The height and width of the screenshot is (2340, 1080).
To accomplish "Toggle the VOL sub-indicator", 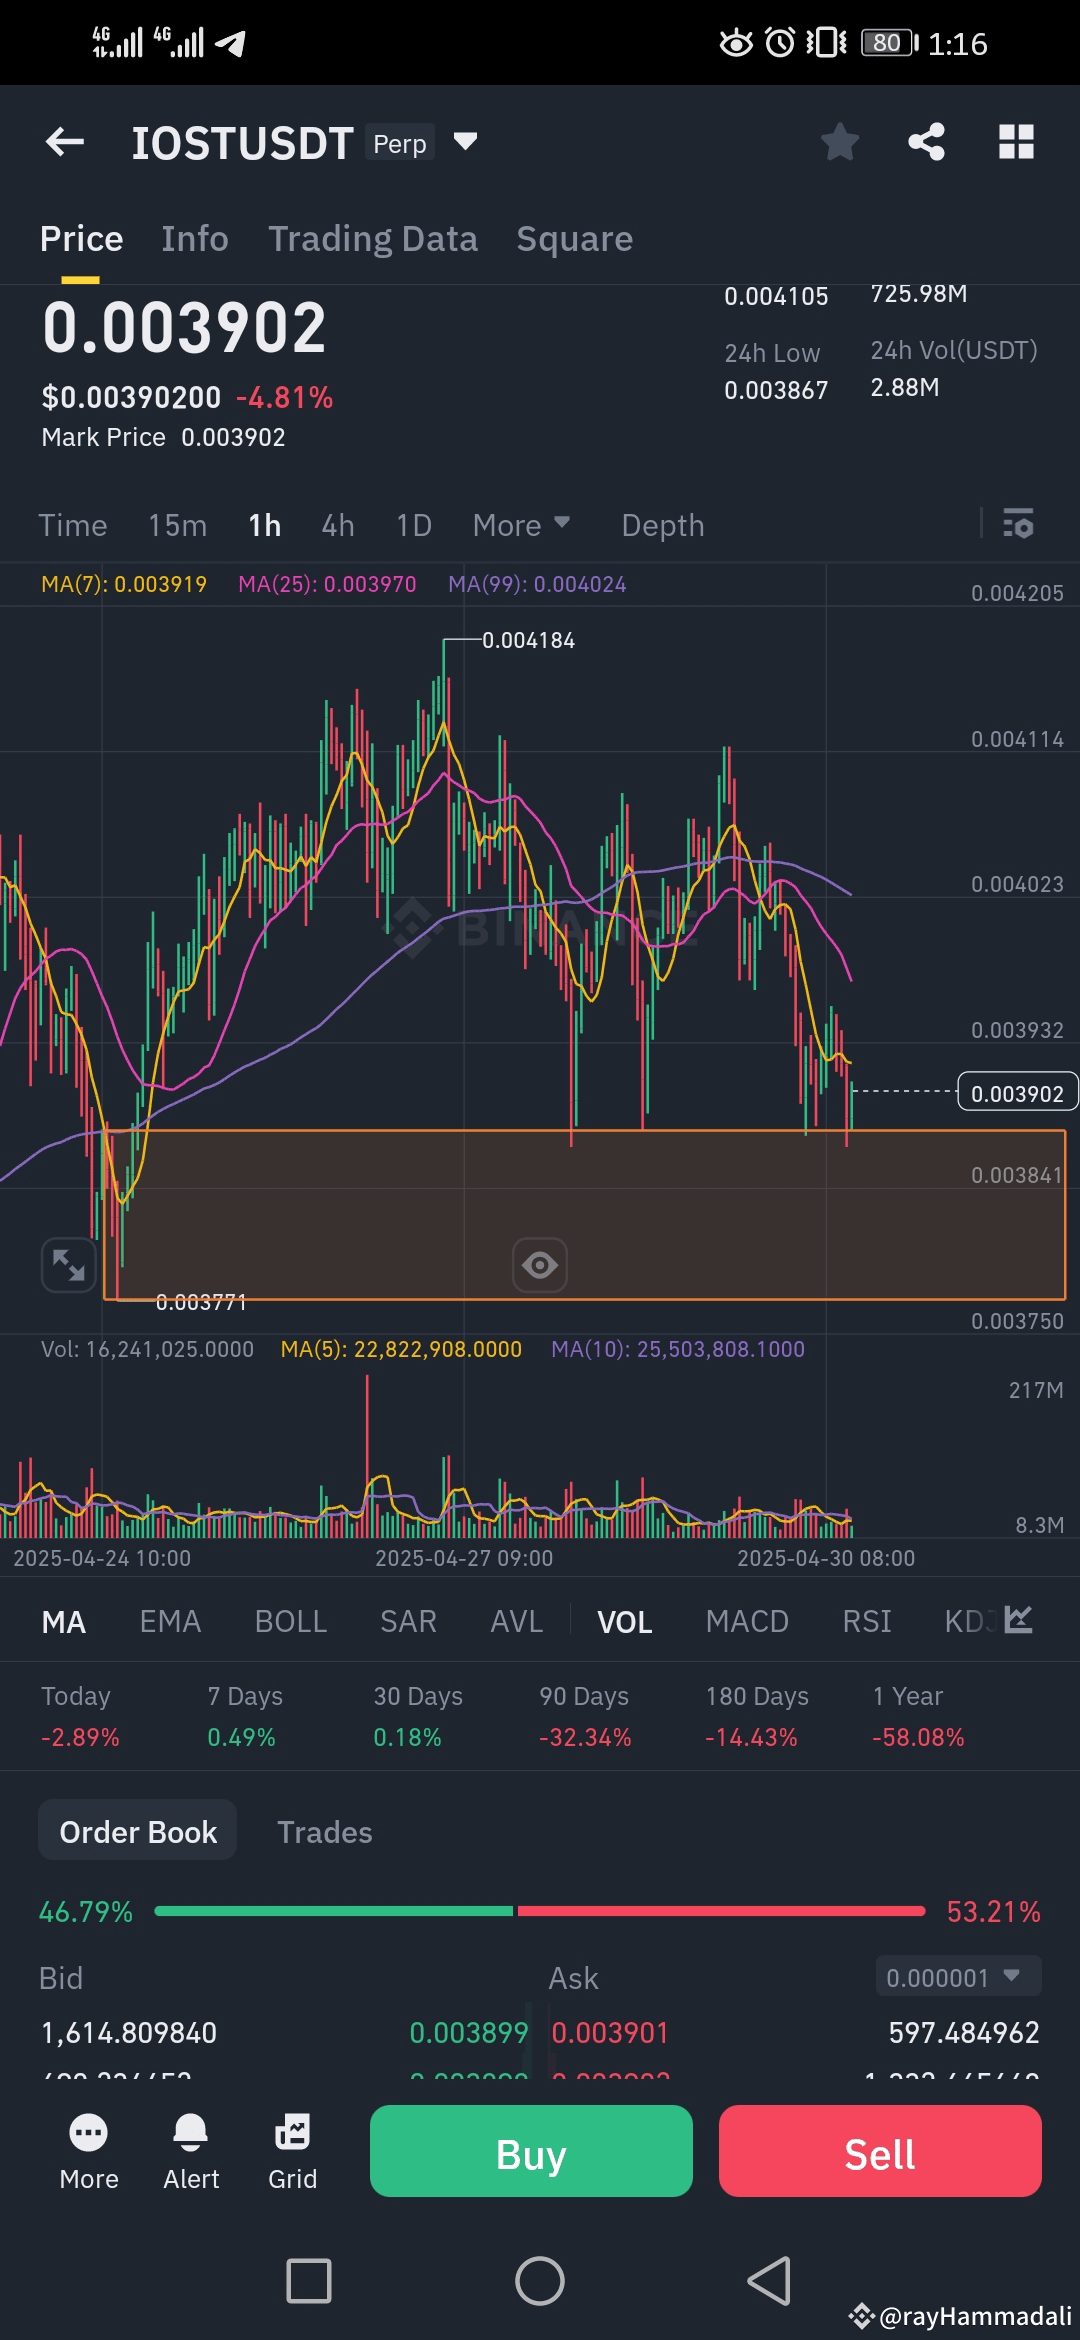I will 625,1621.
